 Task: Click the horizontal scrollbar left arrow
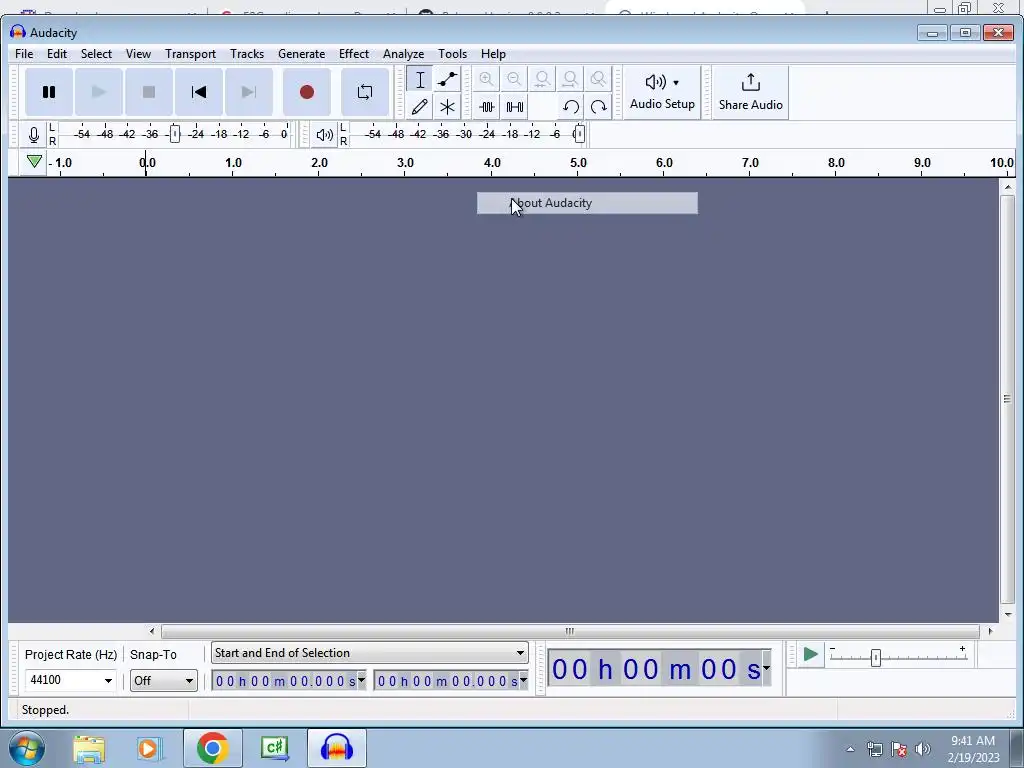152,631
